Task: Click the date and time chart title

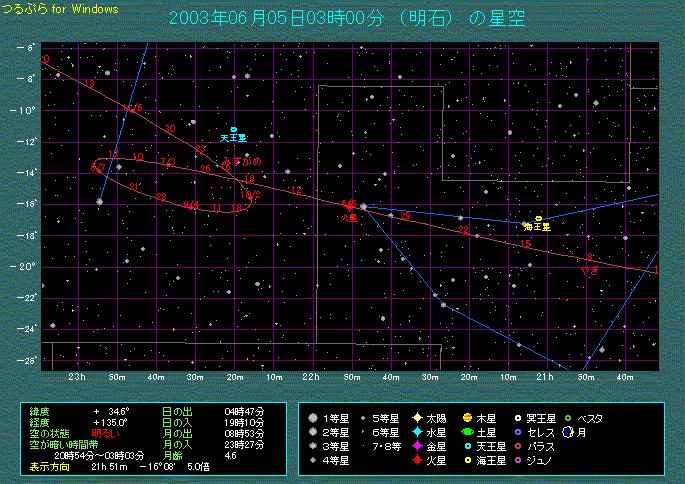Action: (x=345, y=19)
